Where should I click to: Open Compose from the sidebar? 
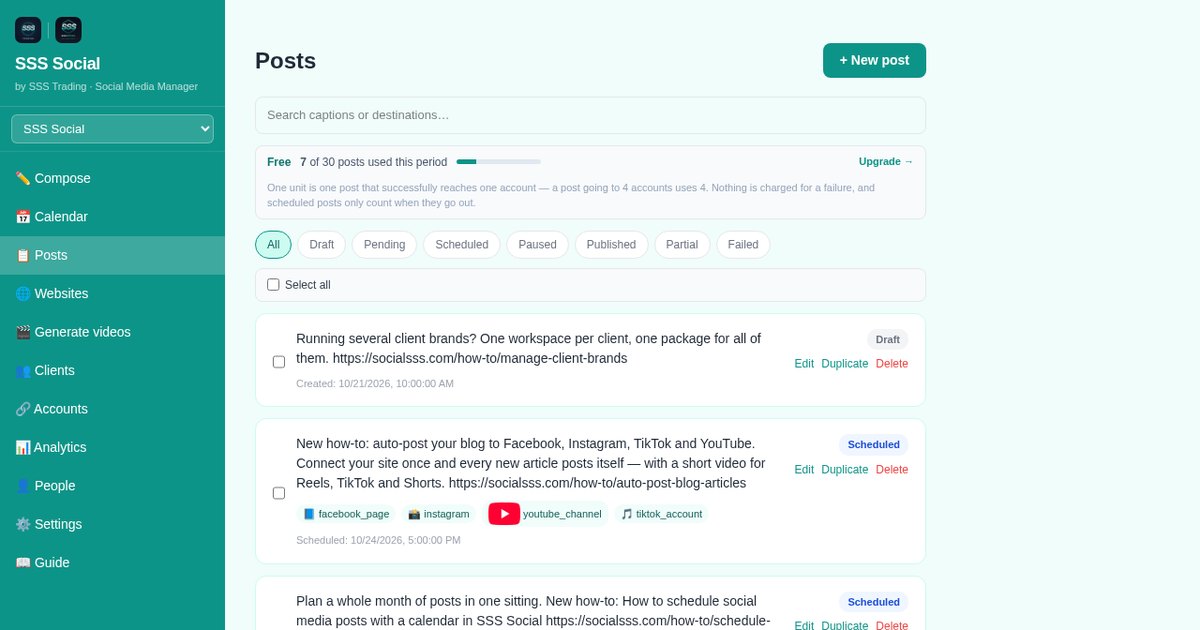click(112, 178)
